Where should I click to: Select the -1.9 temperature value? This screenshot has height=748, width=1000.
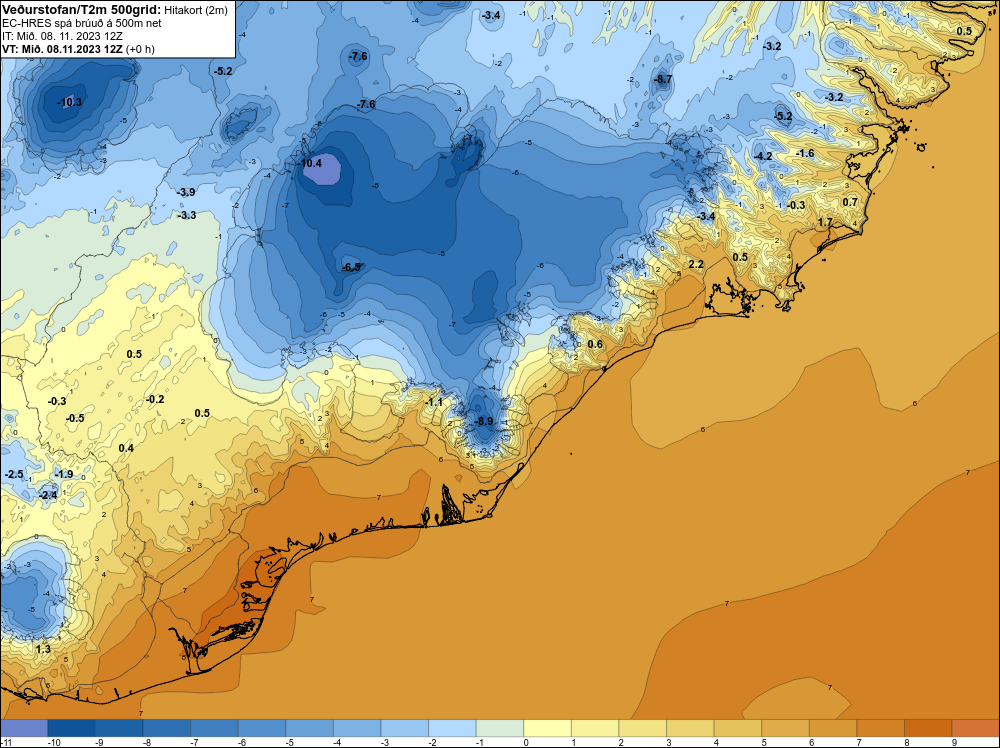pos(63,474)
